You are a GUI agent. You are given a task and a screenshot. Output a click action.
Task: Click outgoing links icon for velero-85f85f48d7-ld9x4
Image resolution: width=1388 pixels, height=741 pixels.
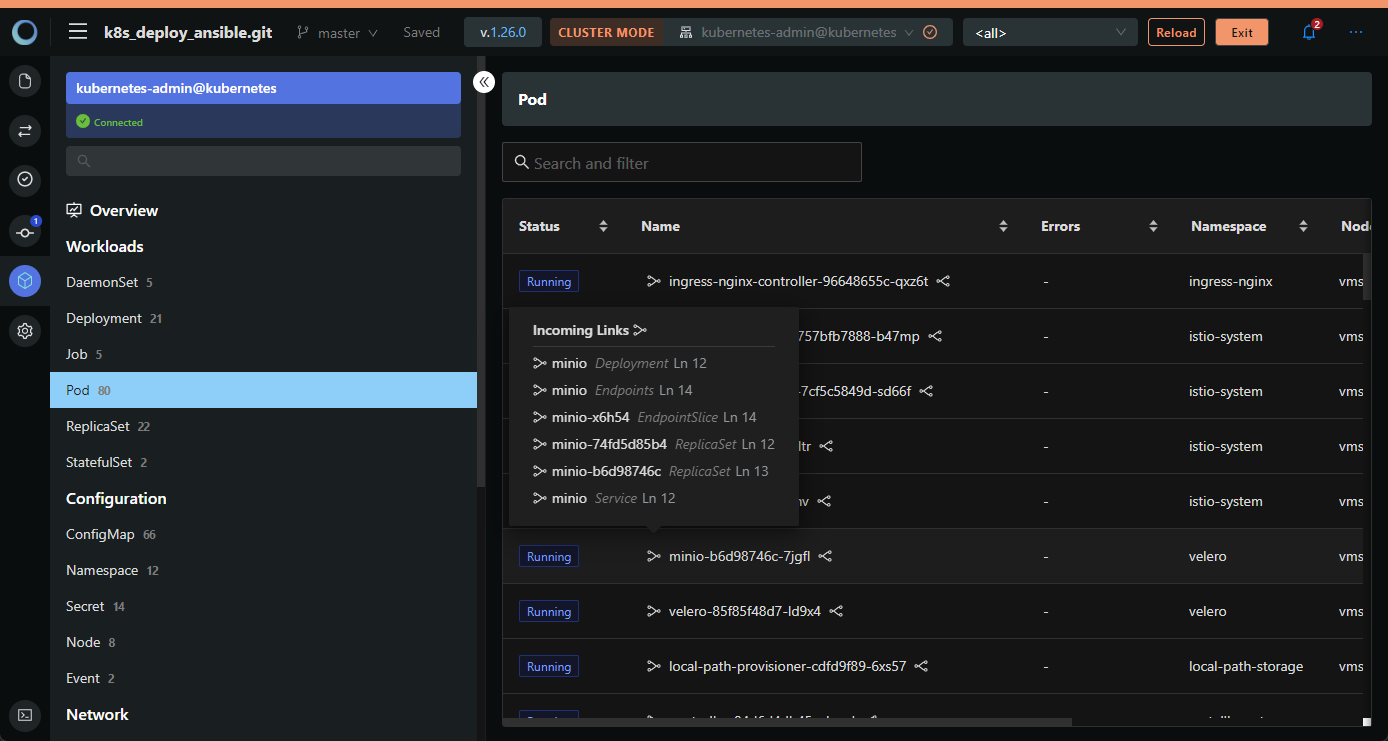(x=836, y=612)
